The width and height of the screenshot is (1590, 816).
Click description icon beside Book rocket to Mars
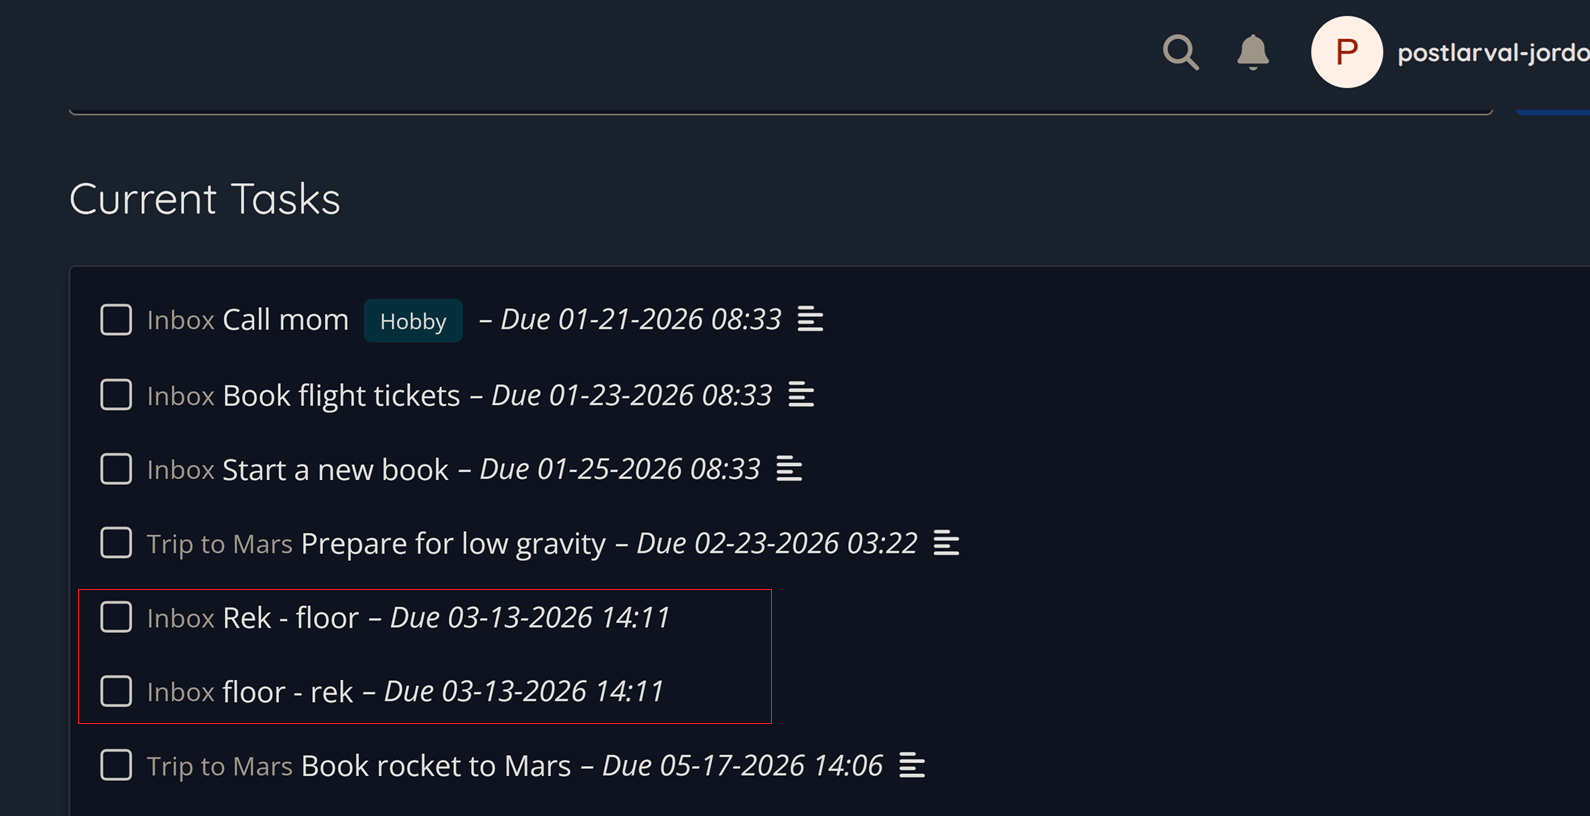click(912, 766)
